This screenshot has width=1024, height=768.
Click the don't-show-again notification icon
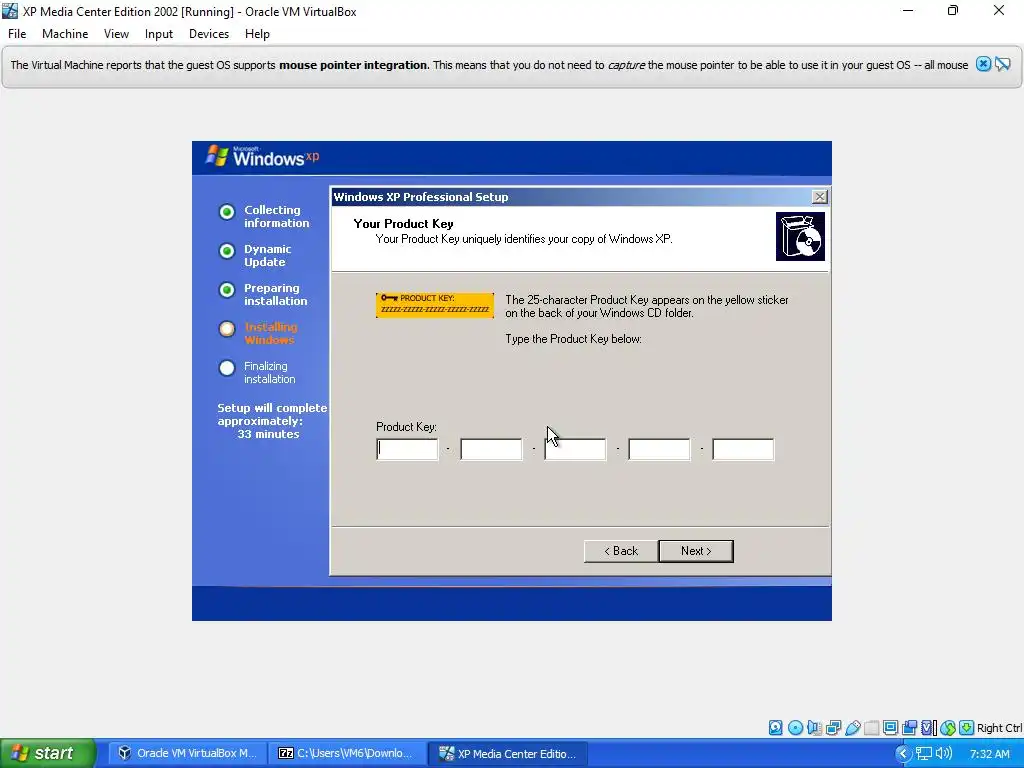(1003, 64)
